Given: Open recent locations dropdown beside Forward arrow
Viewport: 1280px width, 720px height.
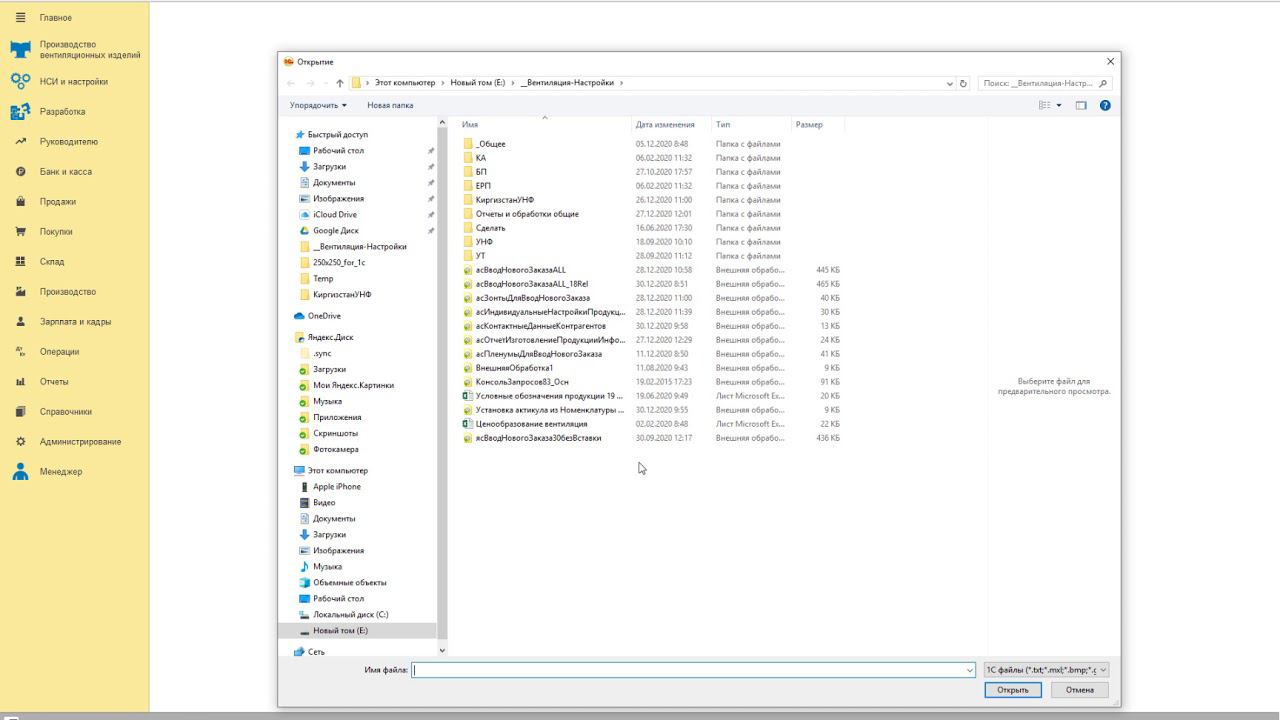Looking at the screenshot, I should coord(324,83).
